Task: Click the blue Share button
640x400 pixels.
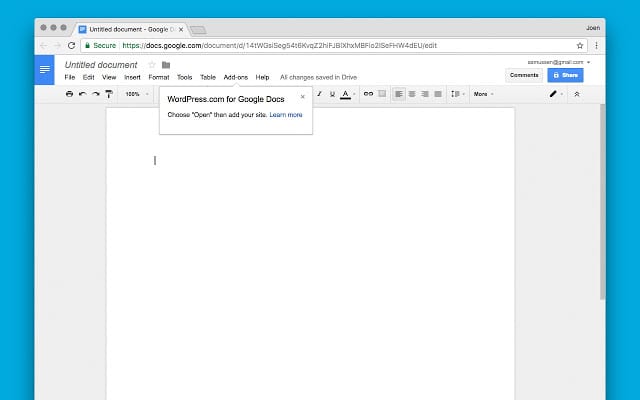Action: coord(565,75)
